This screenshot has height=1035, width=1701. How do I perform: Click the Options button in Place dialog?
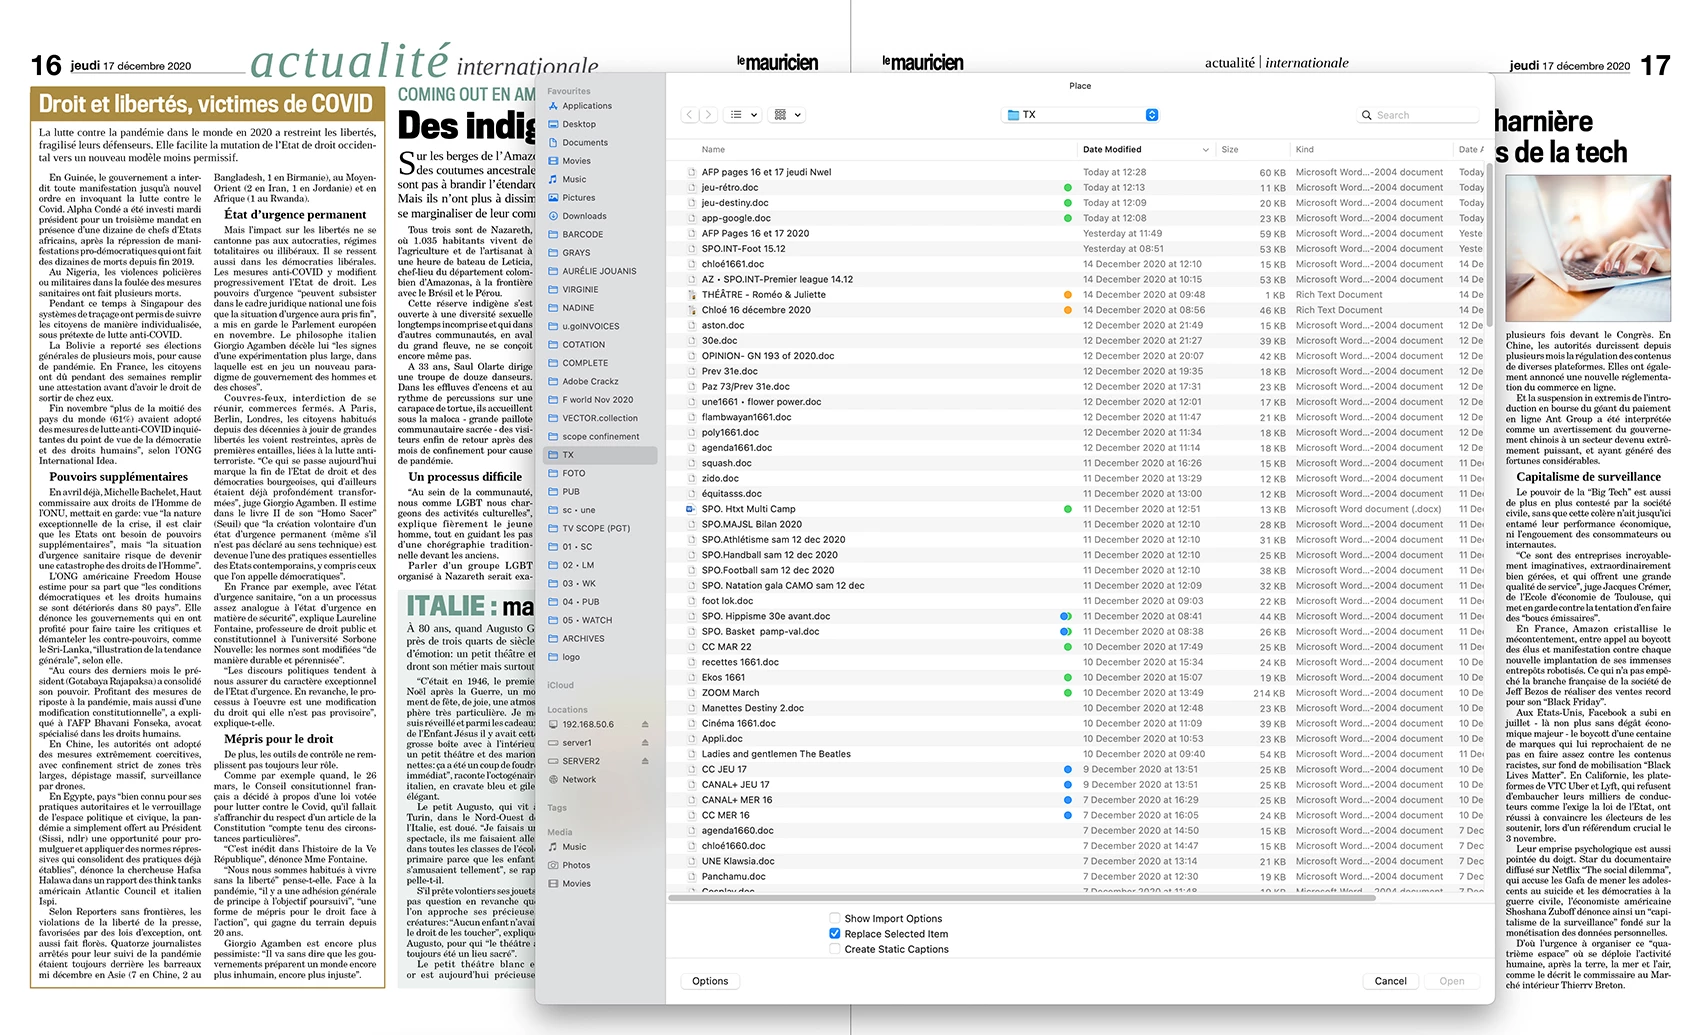click(710, 981)
